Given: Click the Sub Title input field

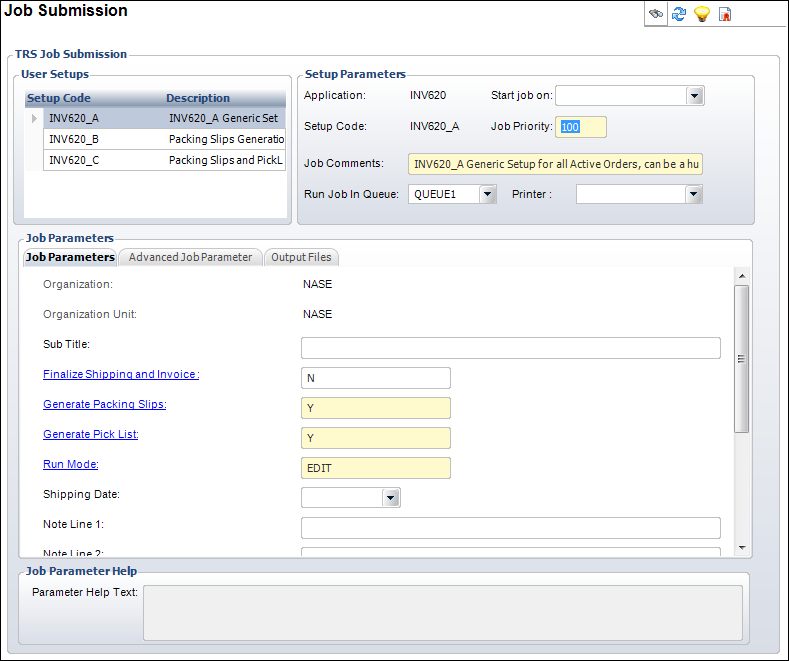Looking at the screenshot, I should [x=510, y=348].
